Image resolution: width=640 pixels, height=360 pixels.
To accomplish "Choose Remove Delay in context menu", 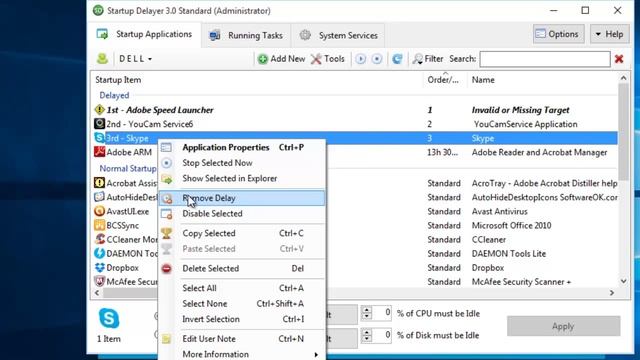I will pyautogui.click(x=242, y=198).
